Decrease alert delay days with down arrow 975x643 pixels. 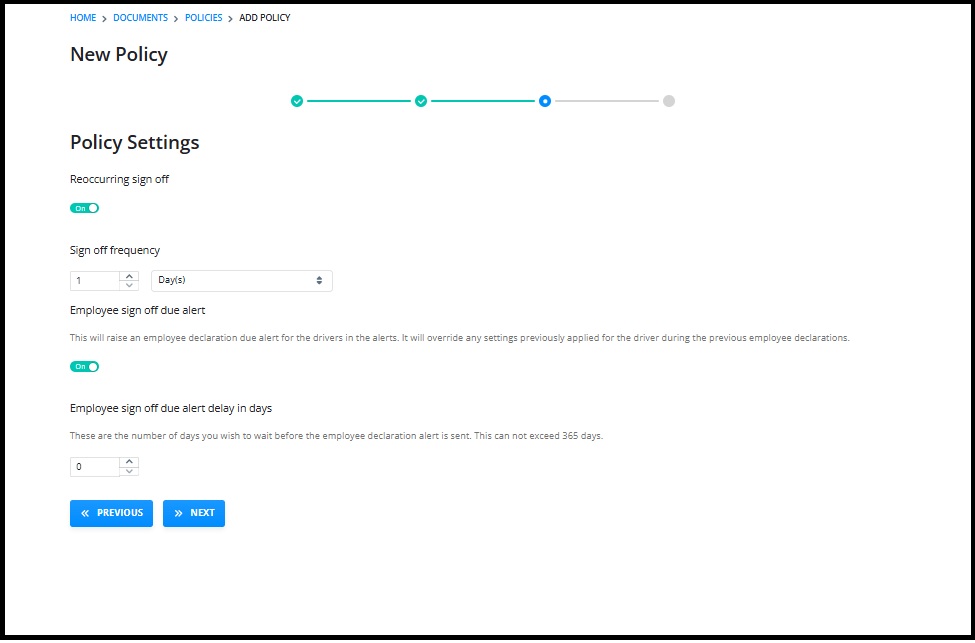click(x=129, y=471)
